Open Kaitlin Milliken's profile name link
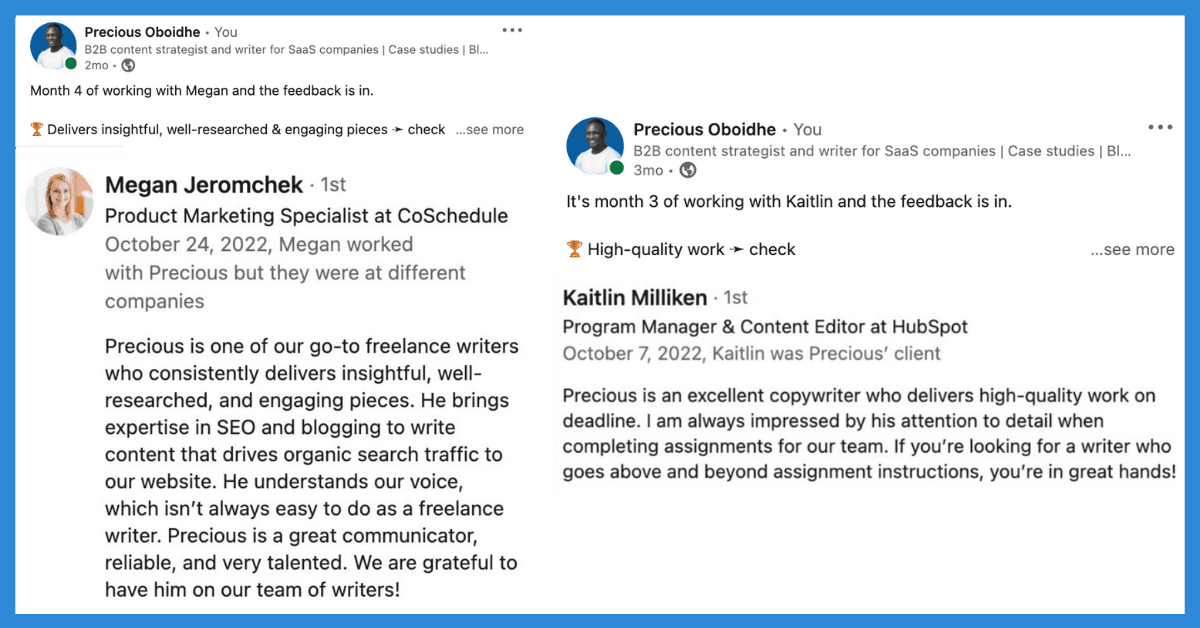Viewport: 1200px width, 628px height. 635,298
